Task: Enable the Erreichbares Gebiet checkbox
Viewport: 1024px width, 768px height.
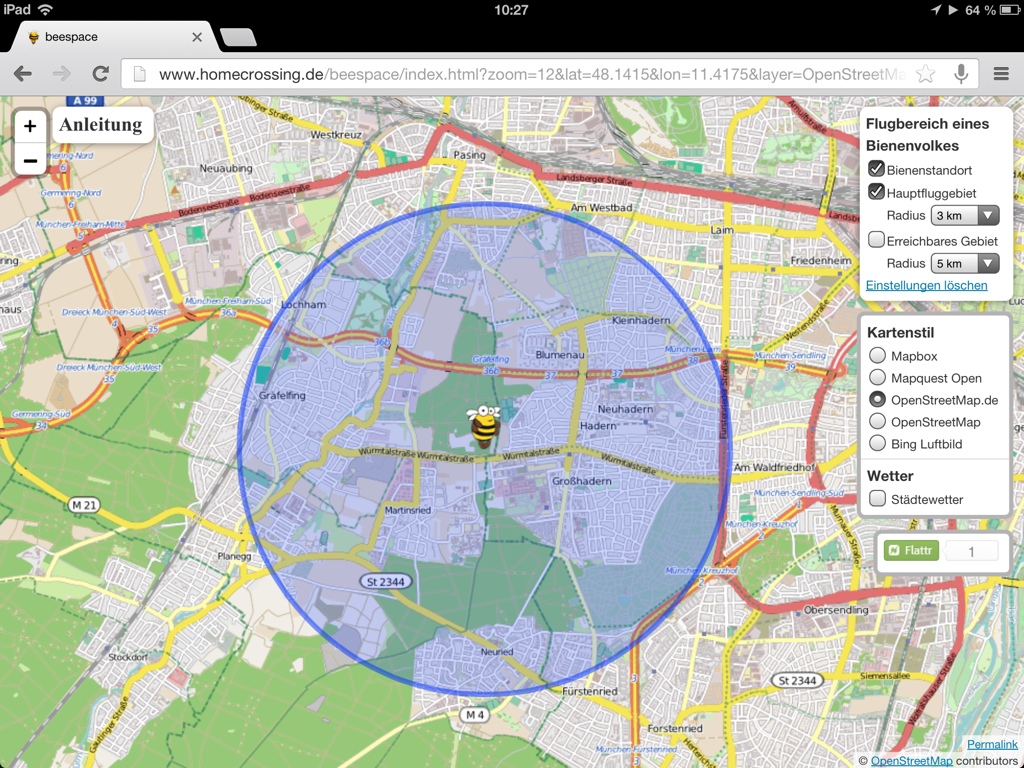Action: (876, 240)
